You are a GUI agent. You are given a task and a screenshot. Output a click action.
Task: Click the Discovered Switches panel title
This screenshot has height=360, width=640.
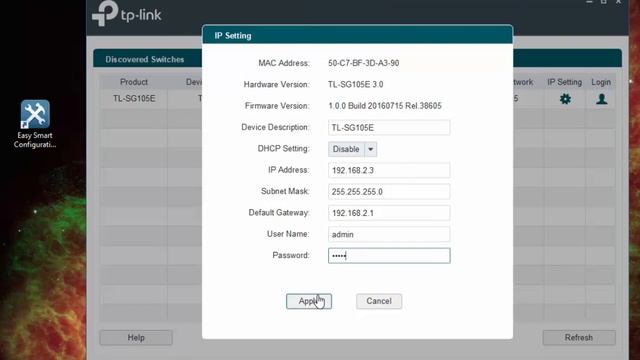(144, 59)
